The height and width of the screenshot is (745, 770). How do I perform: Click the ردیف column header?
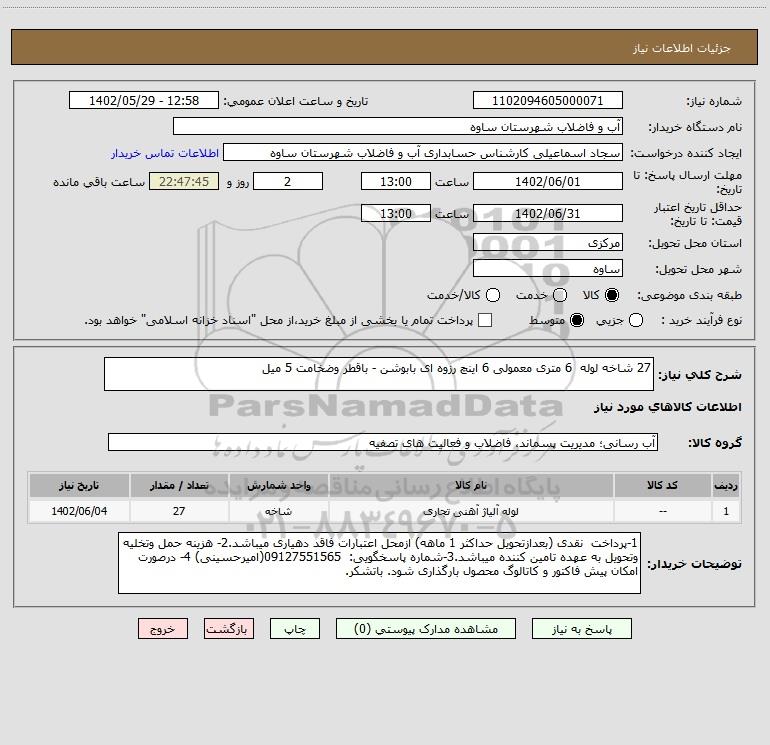pos(726,485)
